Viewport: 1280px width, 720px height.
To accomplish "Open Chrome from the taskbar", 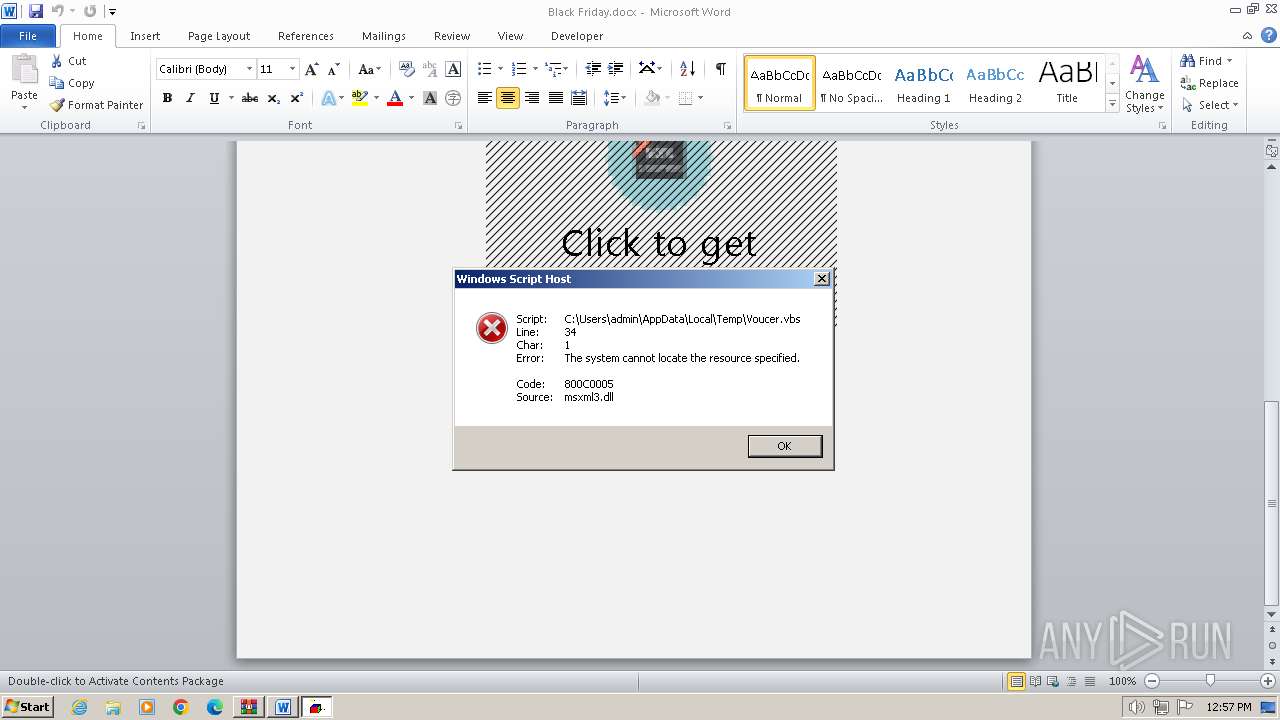I will [x=181, y=707].
